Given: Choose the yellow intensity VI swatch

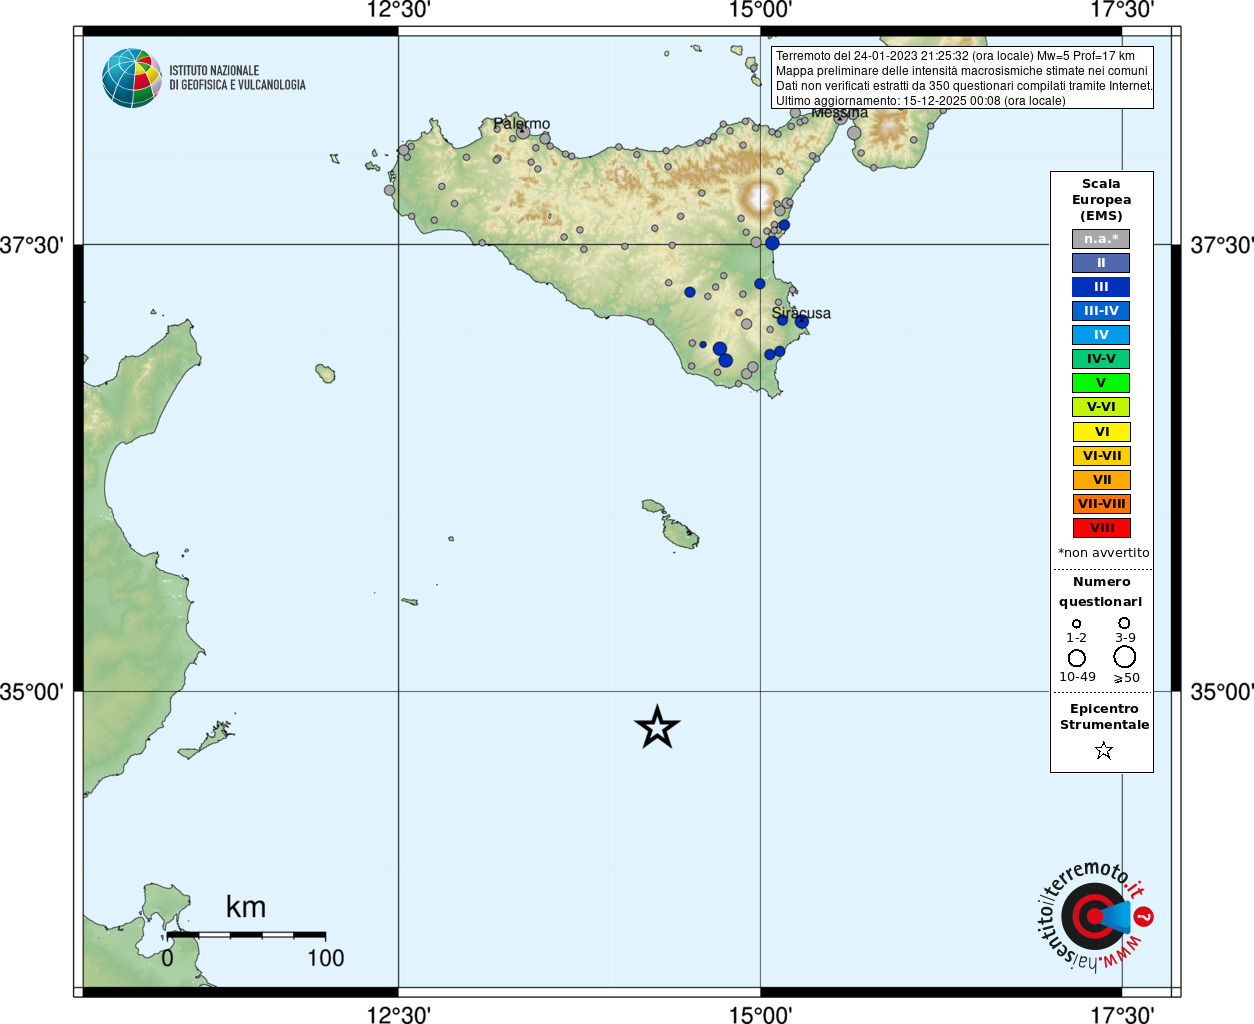Looking at the screenshot, I should (x=1101, y=432).
